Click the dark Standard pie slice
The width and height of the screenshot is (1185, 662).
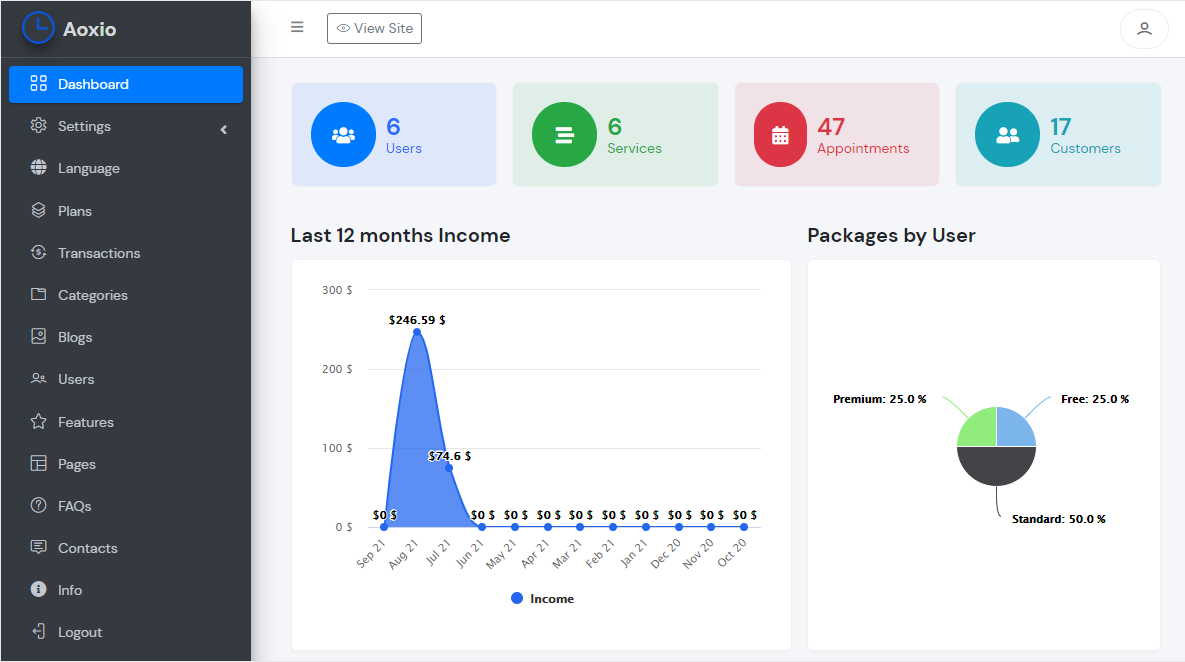click(x=996, y=466)
